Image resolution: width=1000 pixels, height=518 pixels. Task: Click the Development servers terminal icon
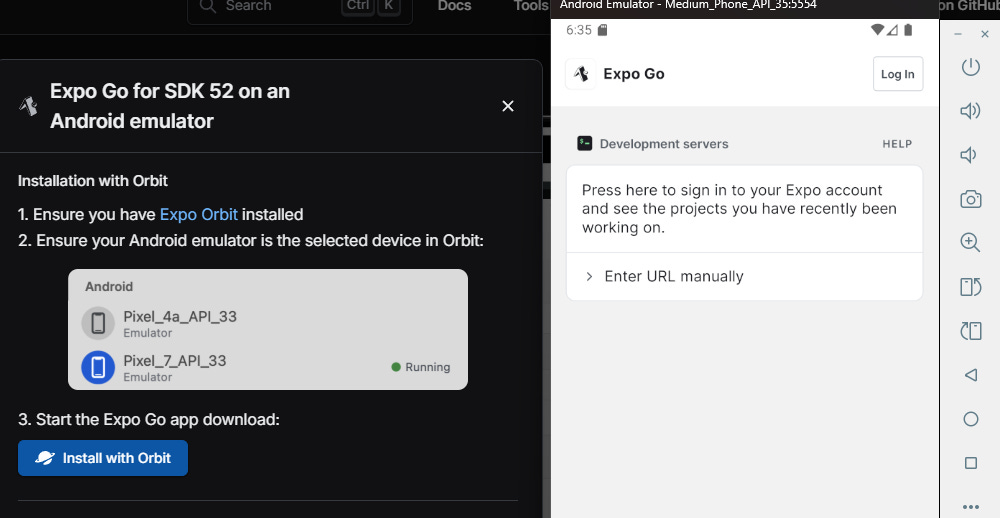(x=585, y=144)
